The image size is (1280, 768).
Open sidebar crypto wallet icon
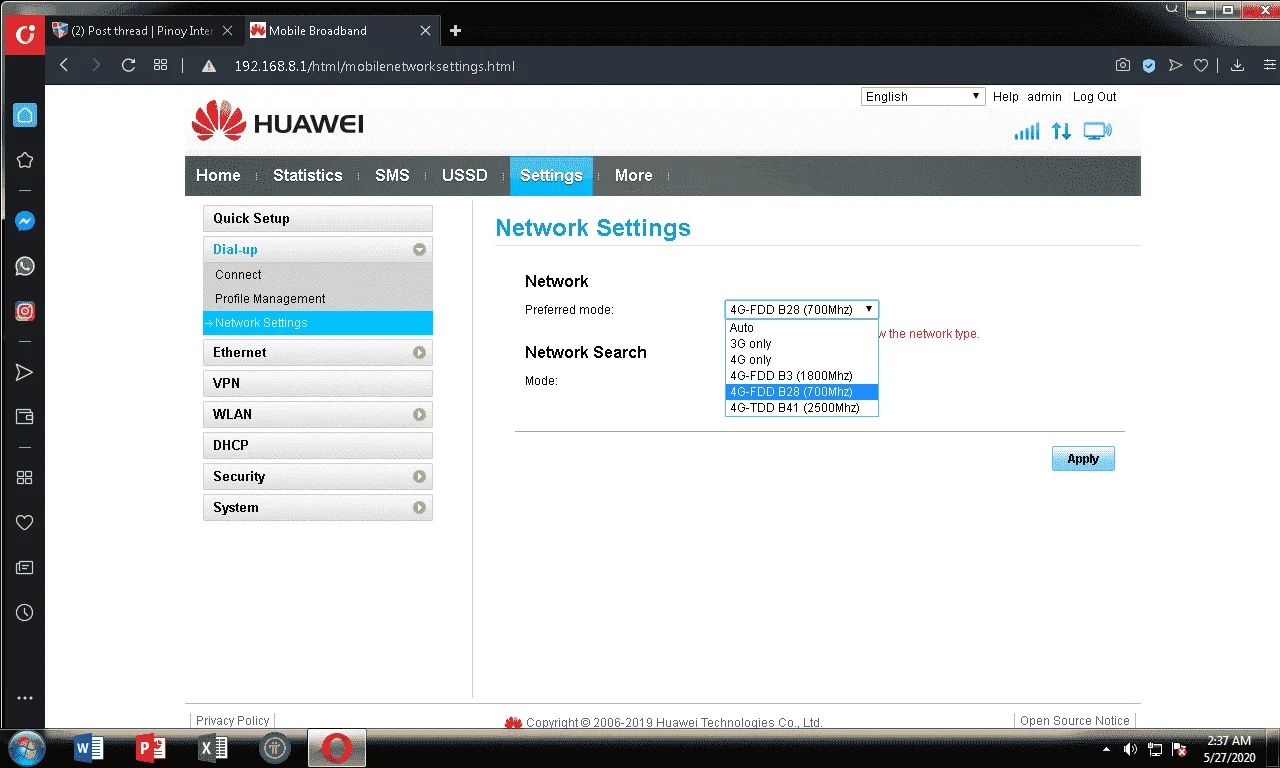(x=25, y=416)
